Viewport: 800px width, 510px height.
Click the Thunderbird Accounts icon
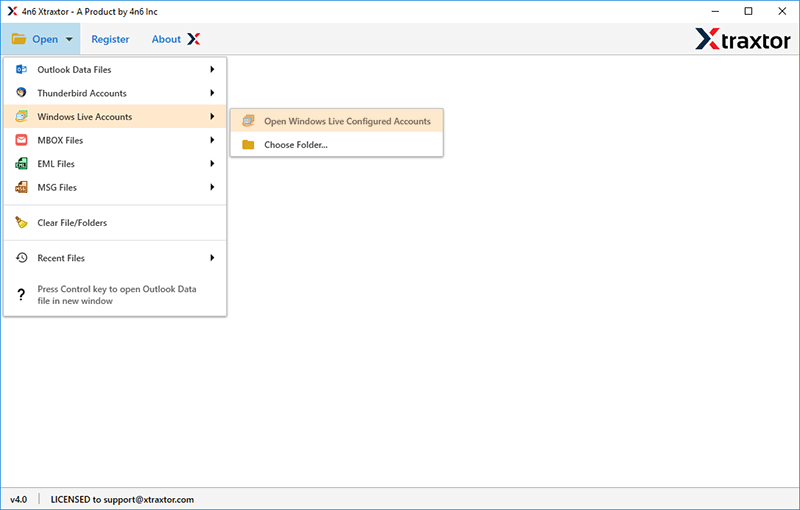(21, 93)
